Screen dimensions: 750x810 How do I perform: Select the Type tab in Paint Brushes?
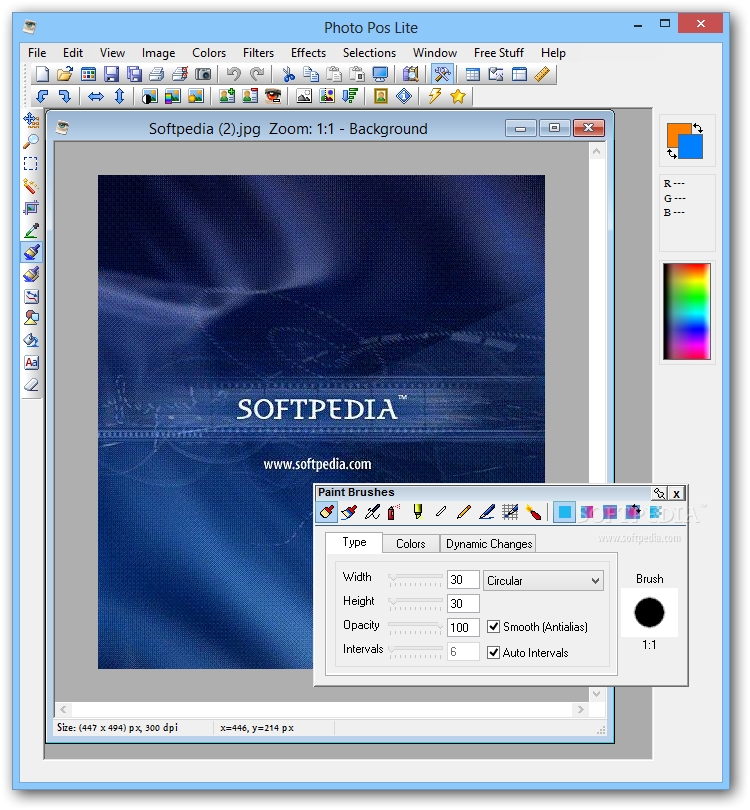[x=354, y=542]
